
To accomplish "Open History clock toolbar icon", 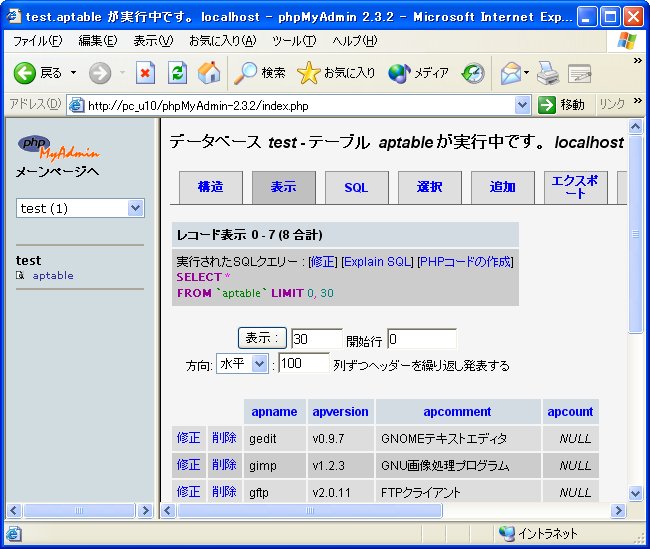I will 473,73.
